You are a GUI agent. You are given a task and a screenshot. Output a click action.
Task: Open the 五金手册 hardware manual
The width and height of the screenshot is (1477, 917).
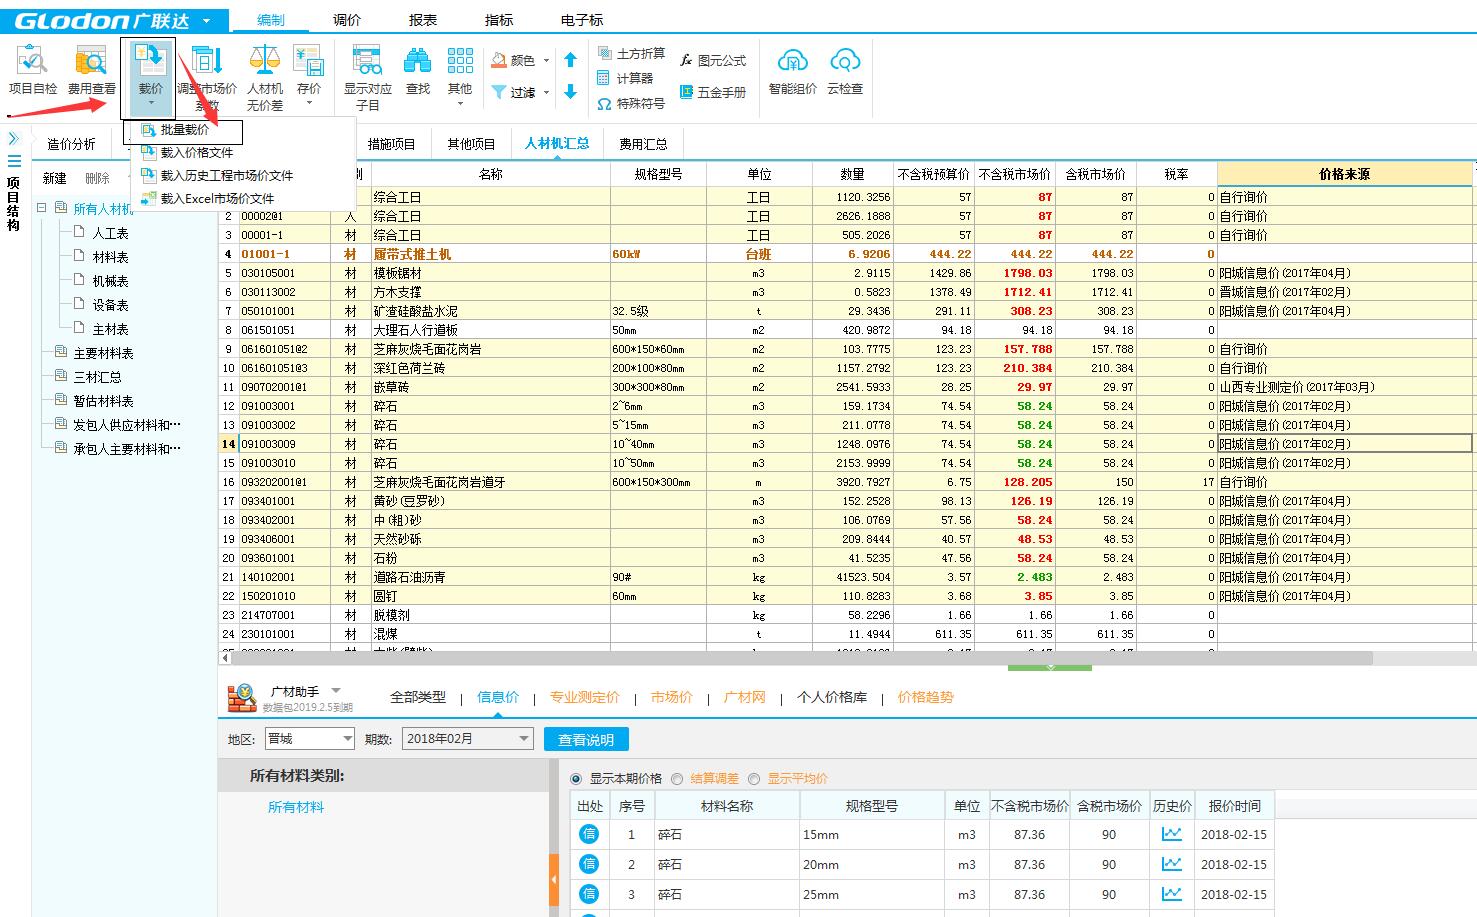pos(713,92)
